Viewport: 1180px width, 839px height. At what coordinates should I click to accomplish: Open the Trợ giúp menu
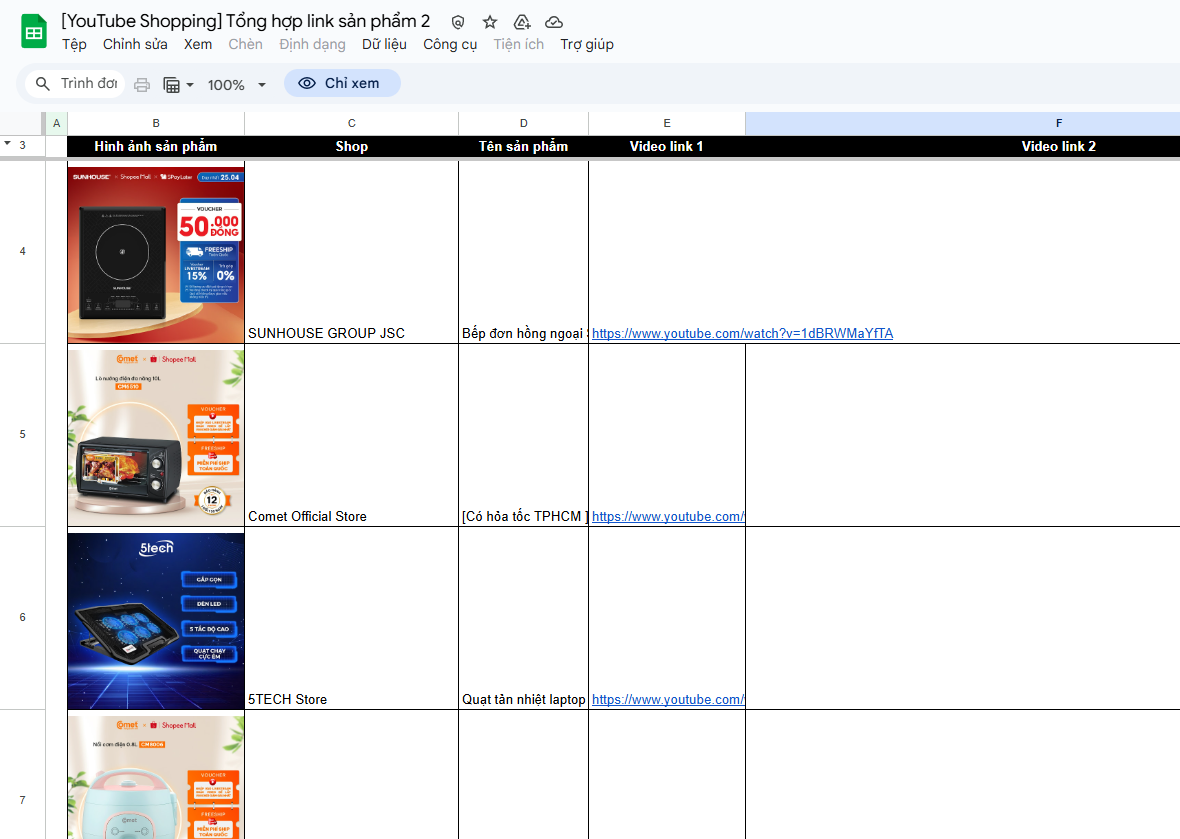[x=586, y=44]
